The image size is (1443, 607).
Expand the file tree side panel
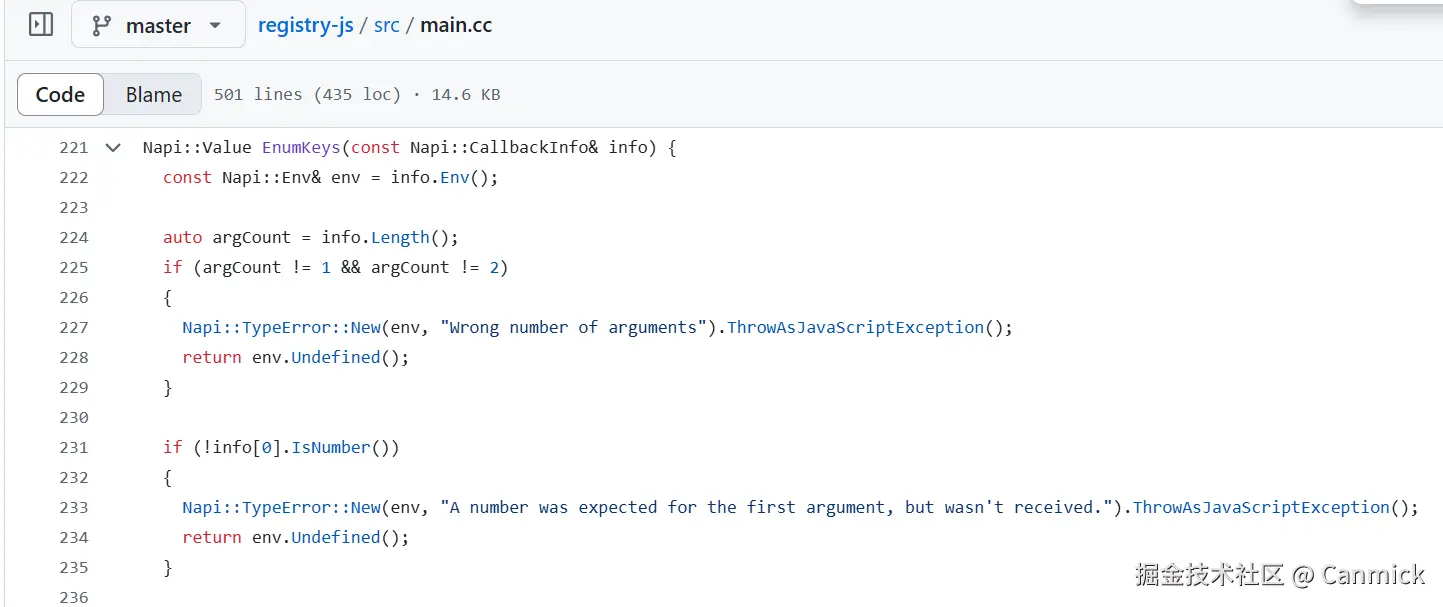[x=41, y=25]
